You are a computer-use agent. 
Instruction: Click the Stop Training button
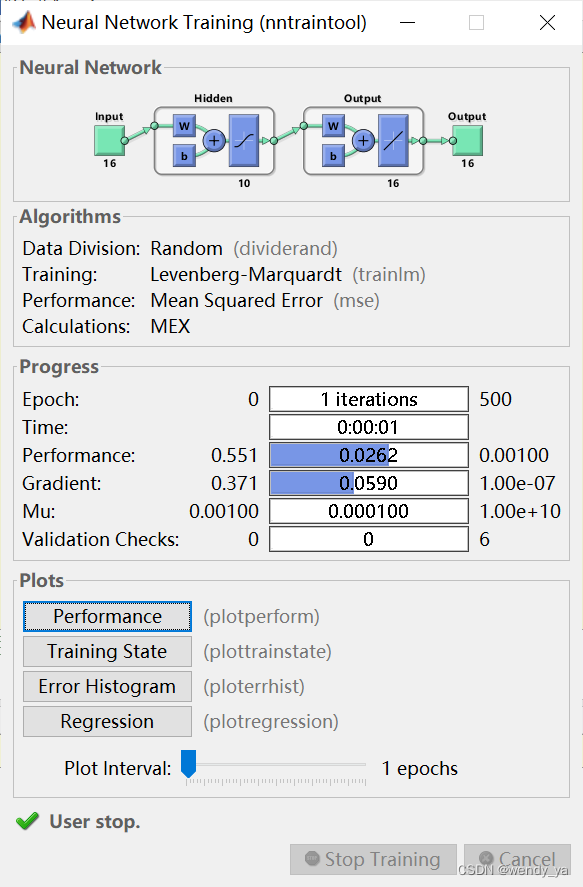pos(373,859)
